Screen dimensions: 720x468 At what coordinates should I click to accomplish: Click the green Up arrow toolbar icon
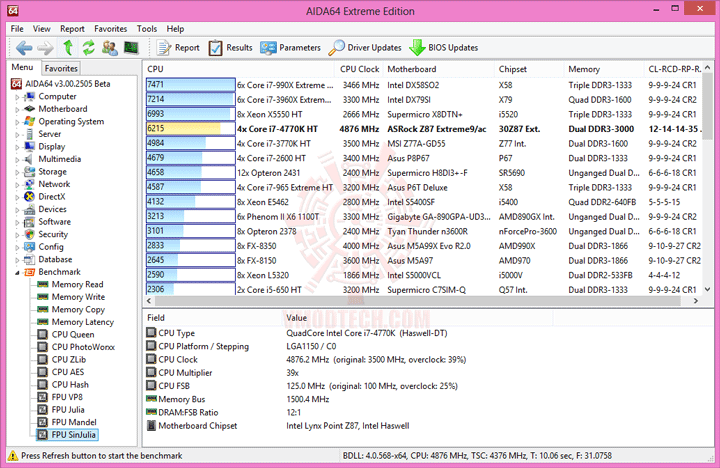click(x=68, y=47)
